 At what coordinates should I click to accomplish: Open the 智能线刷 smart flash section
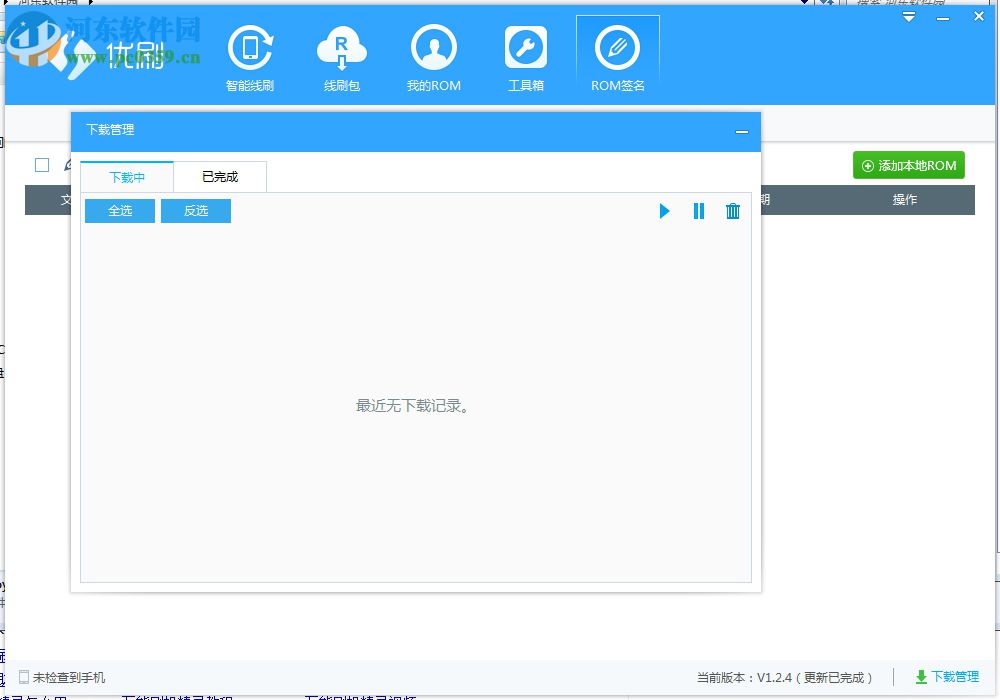coord(250,57)
